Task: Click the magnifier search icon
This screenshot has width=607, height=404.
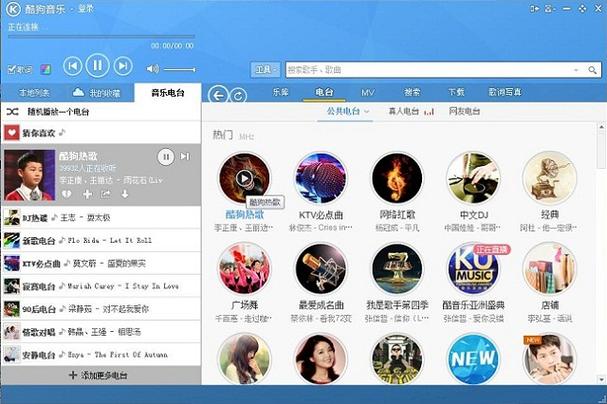Action: [x=592, y=70]
